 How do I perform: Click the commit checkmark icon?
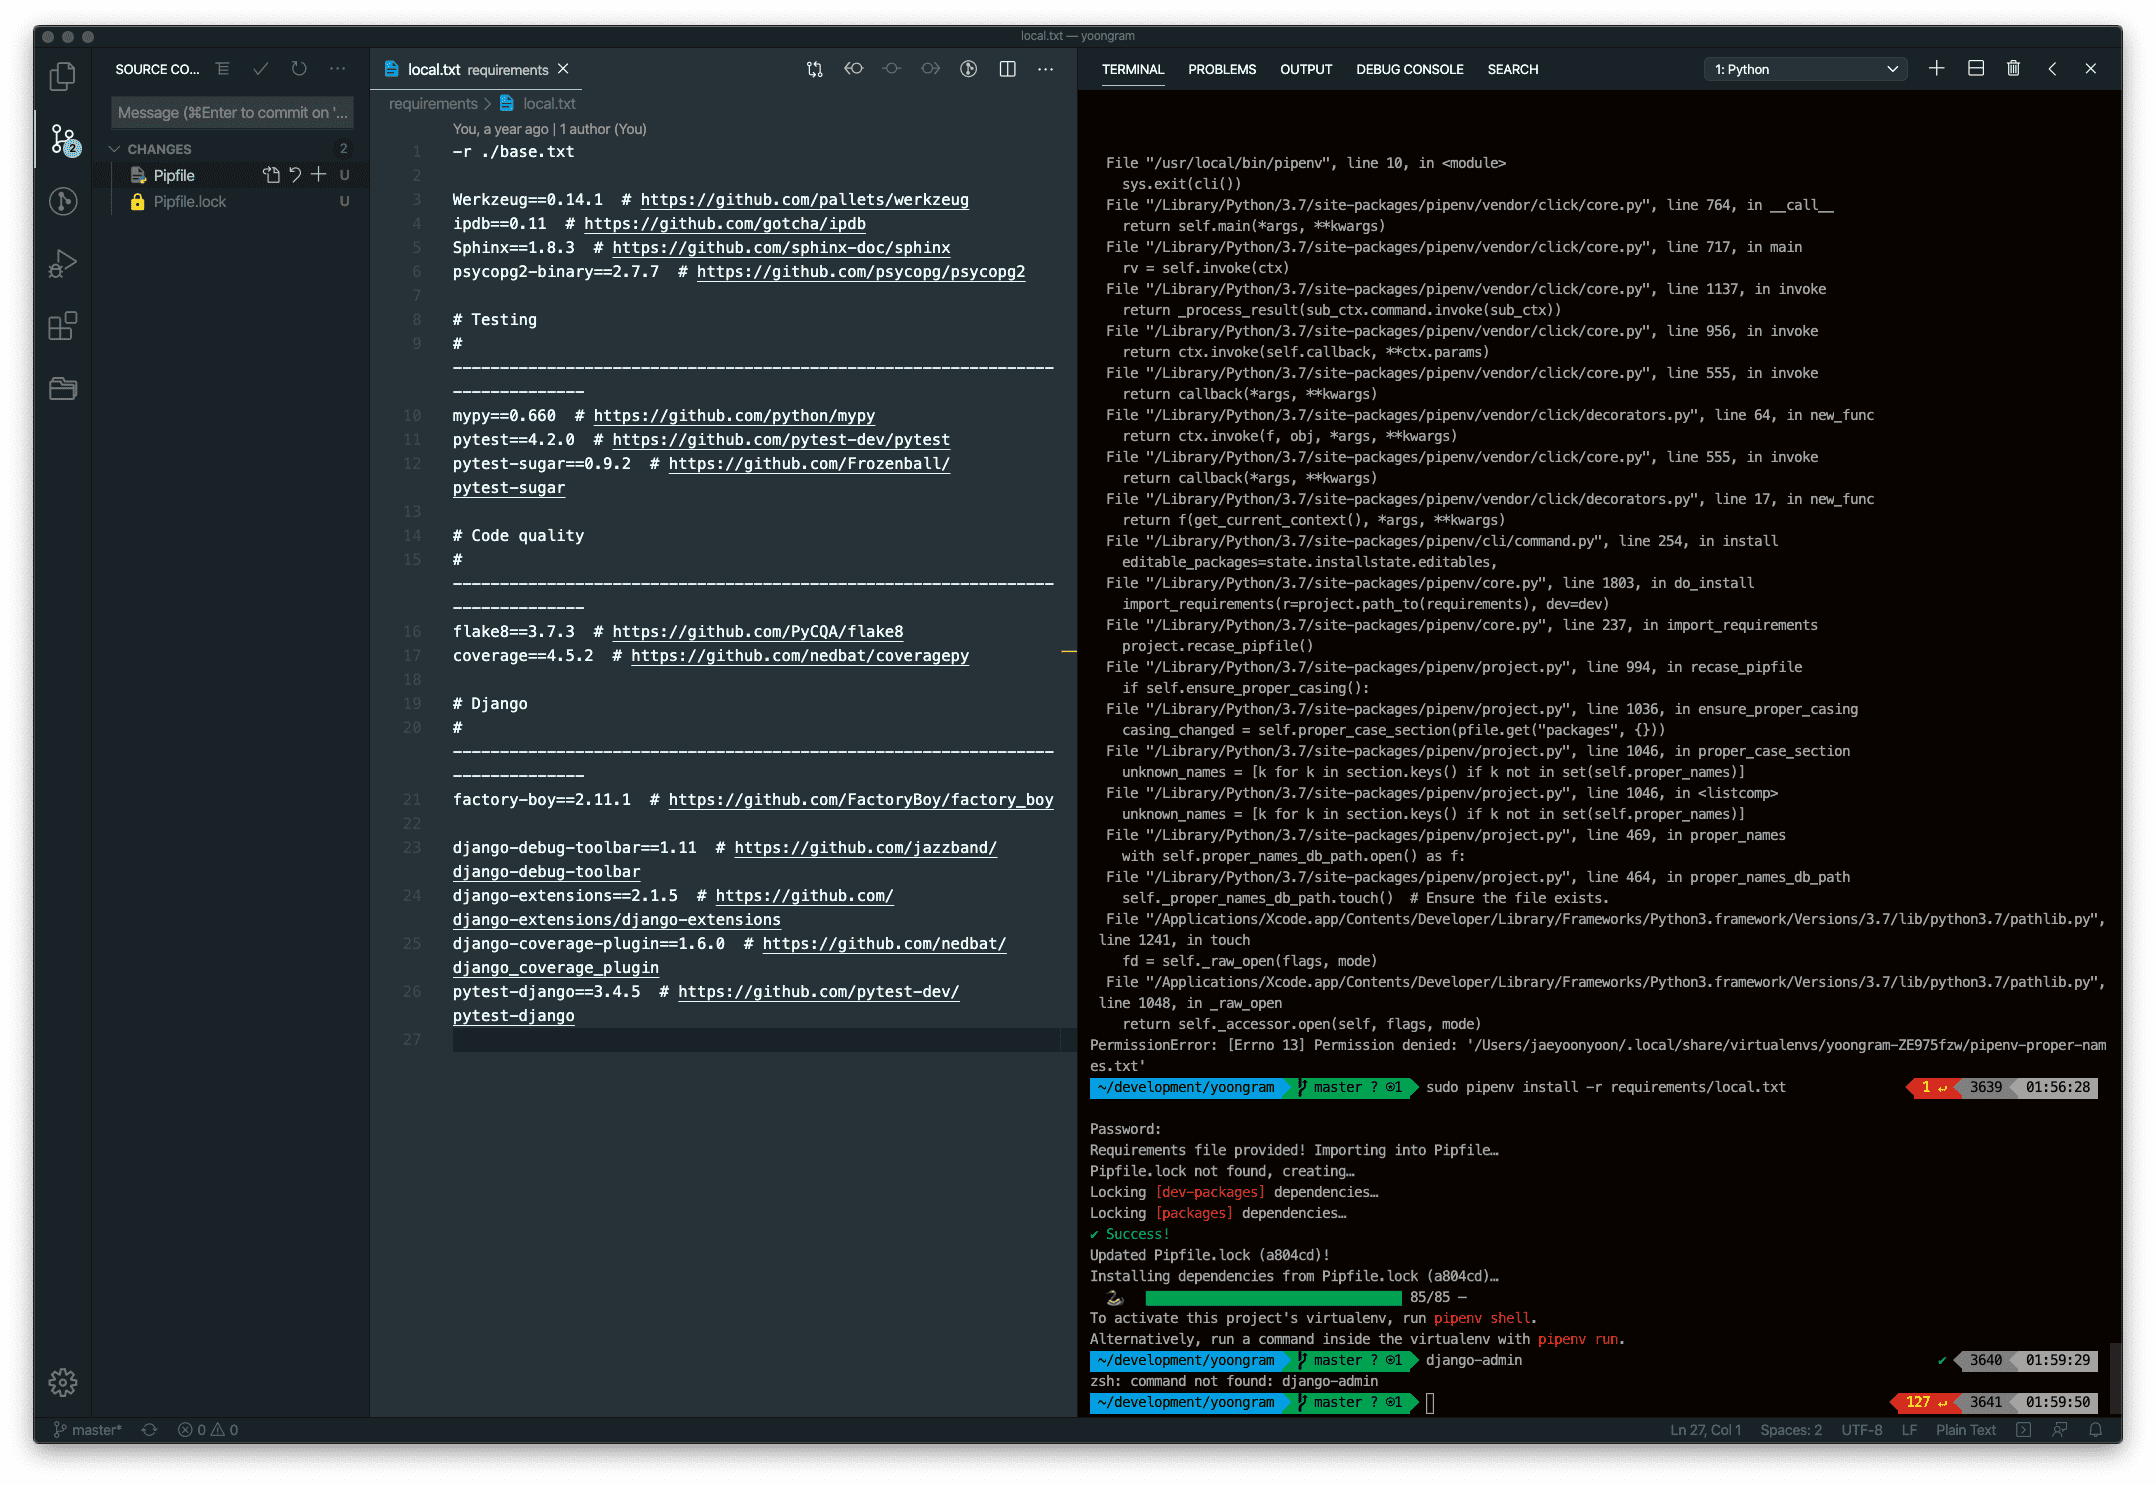click(x=261, y=69)
